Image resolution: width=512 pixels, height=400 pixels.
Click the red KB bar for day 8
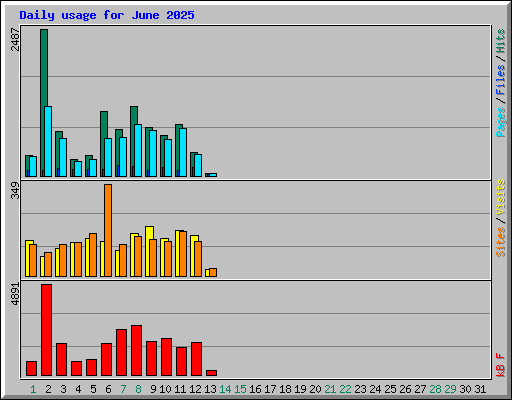(136, 350)
